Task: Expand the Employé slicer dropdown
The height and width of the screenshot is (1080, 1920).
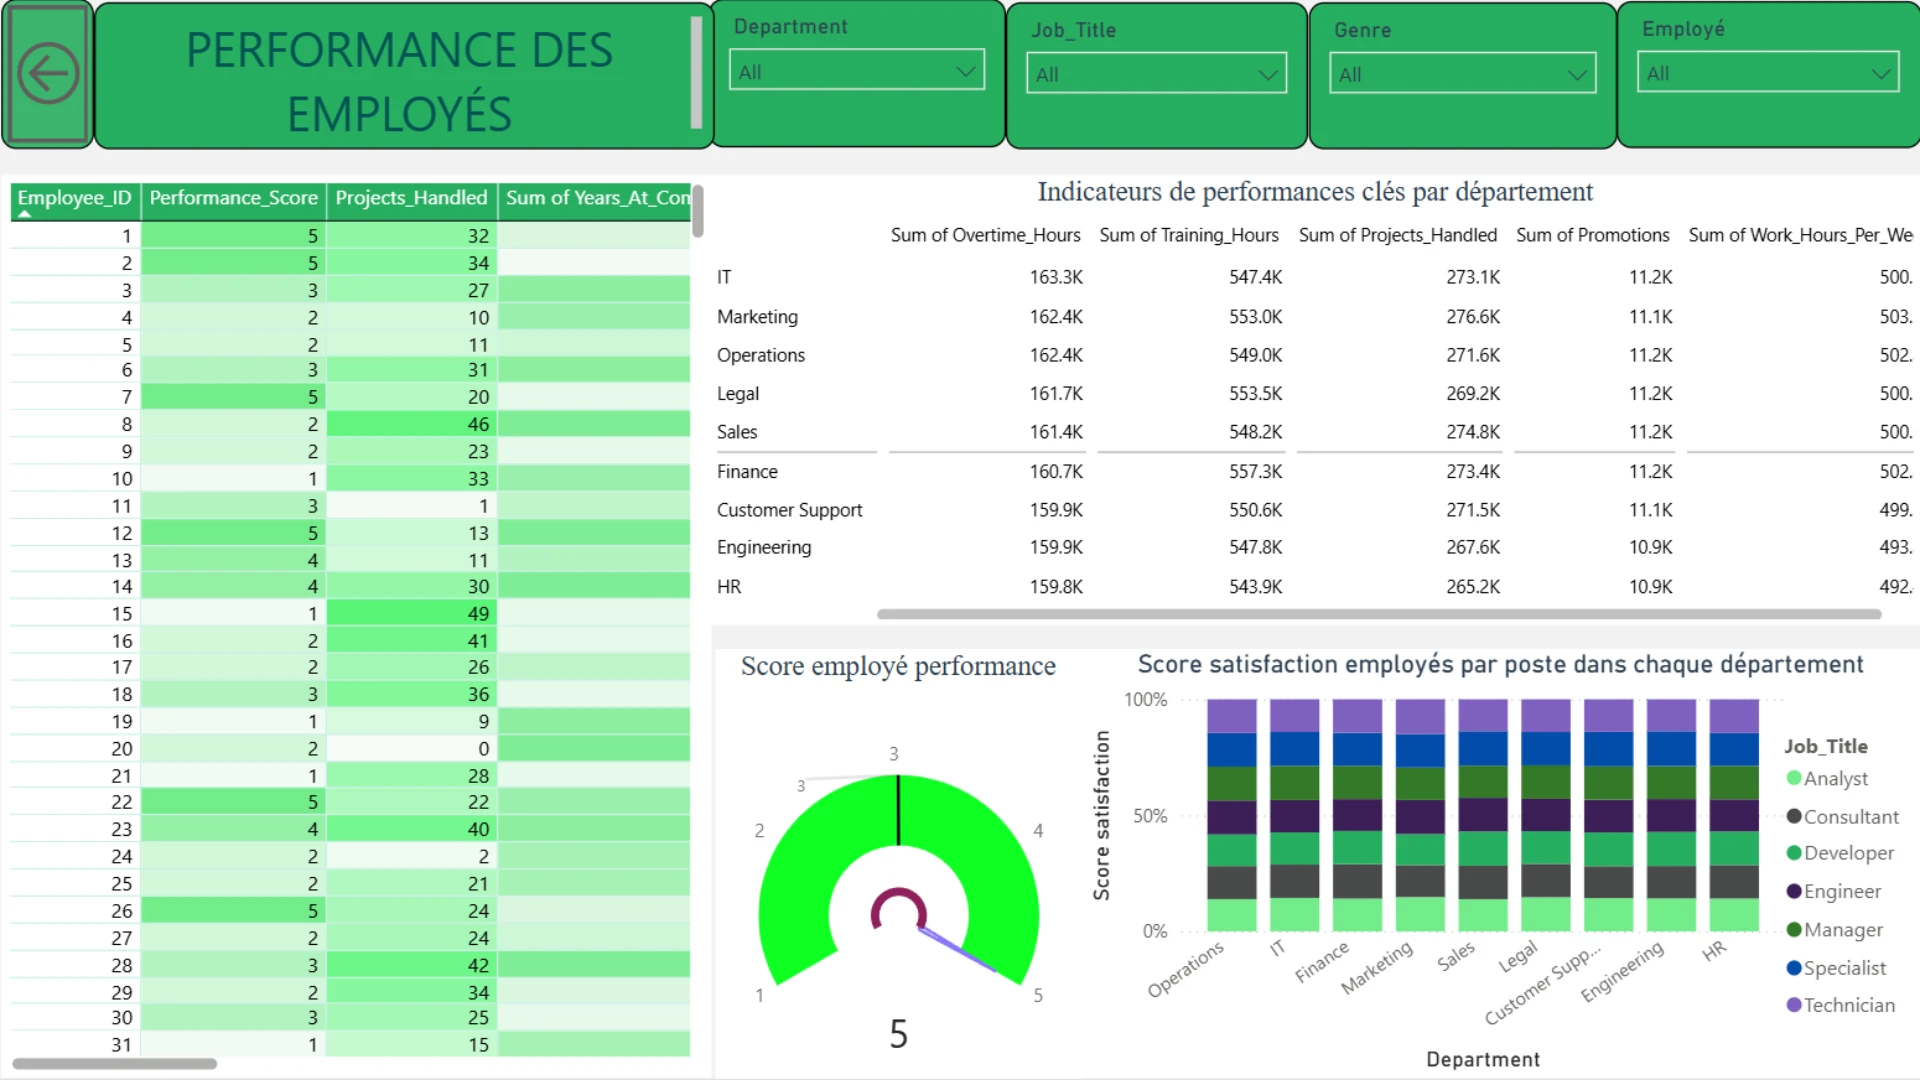Action: pyautogui.click(x=1768, y=73)
